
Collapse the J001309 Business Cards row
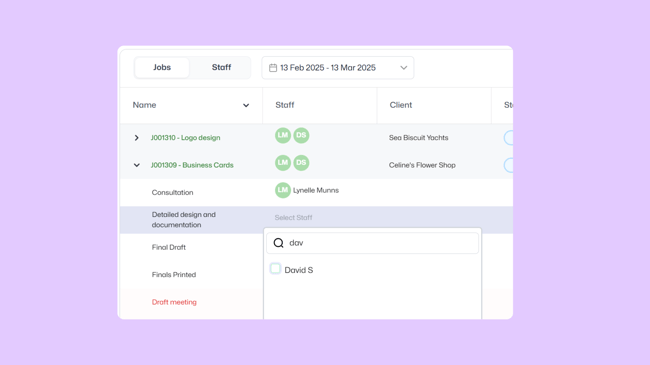[136, 165]
